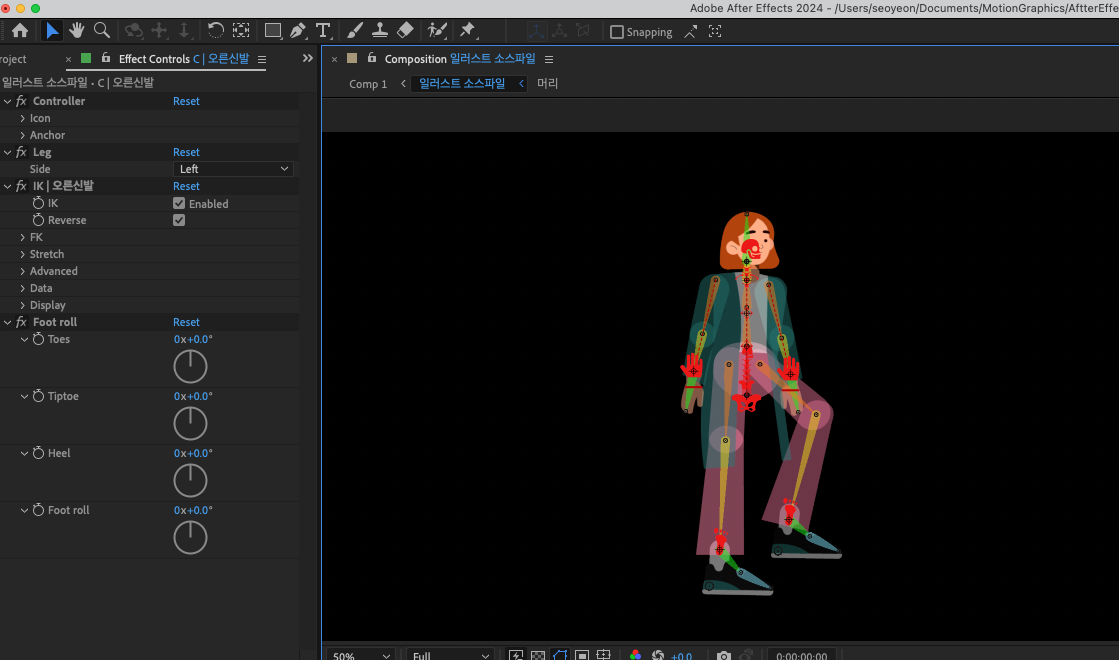Click the Heel angle dial
Viewport: 1119px width, 660px height.
point(190,481)
